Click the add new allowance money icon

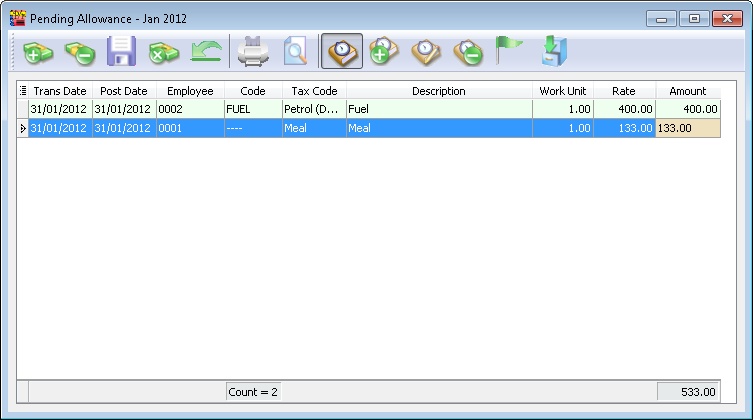click(38, 52)
